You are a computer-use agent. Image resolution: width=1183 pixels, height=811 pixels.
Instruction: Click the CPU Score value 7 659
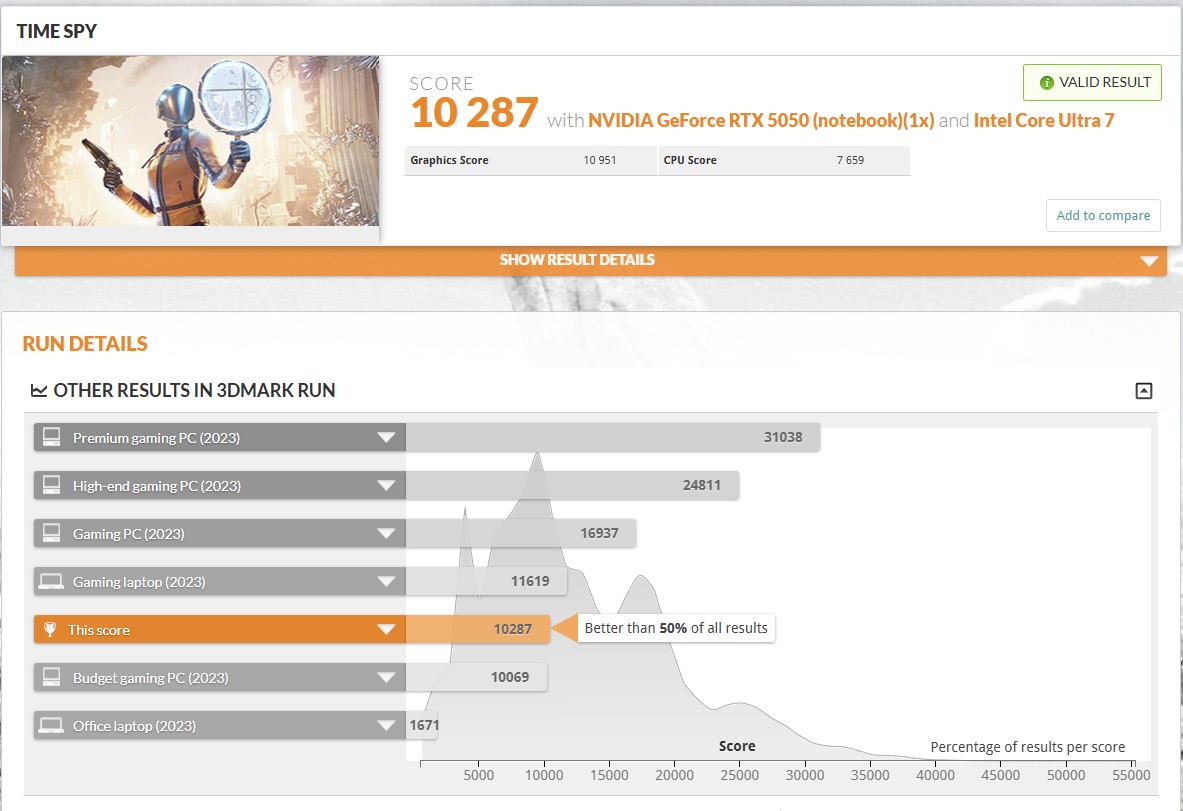click(x=850, y=160)
